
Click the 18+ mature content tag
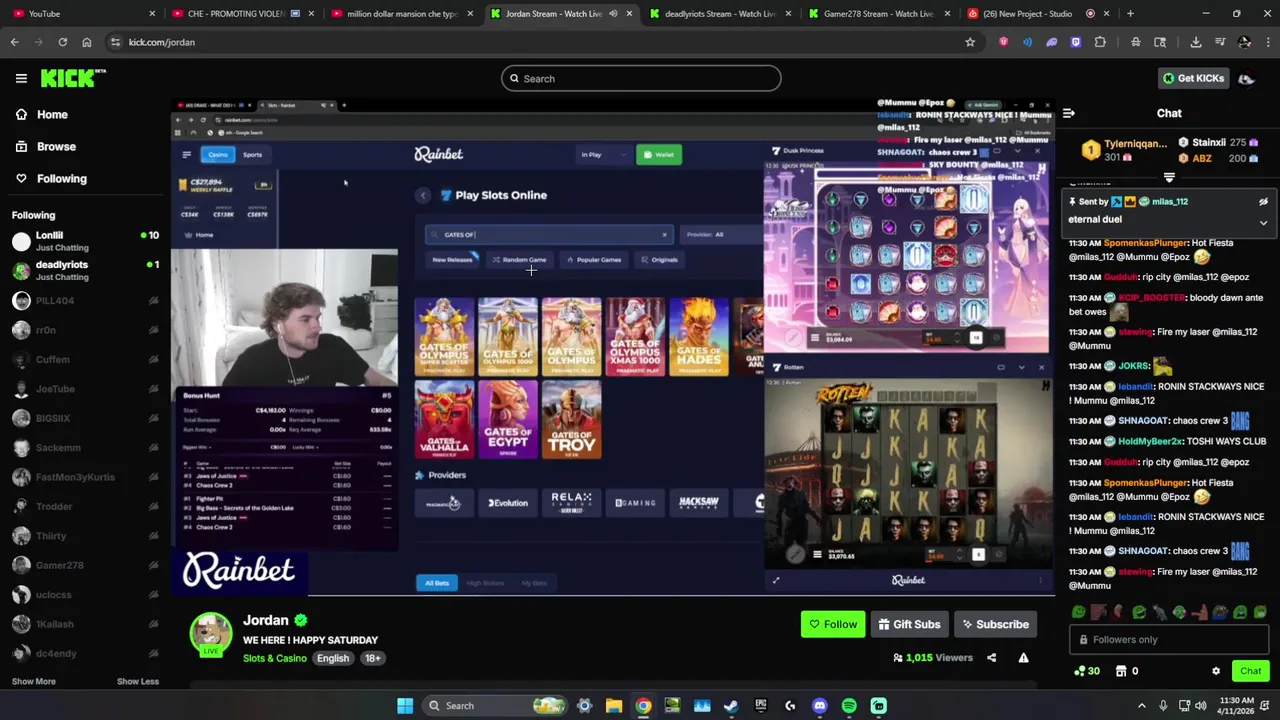point(372,658)
